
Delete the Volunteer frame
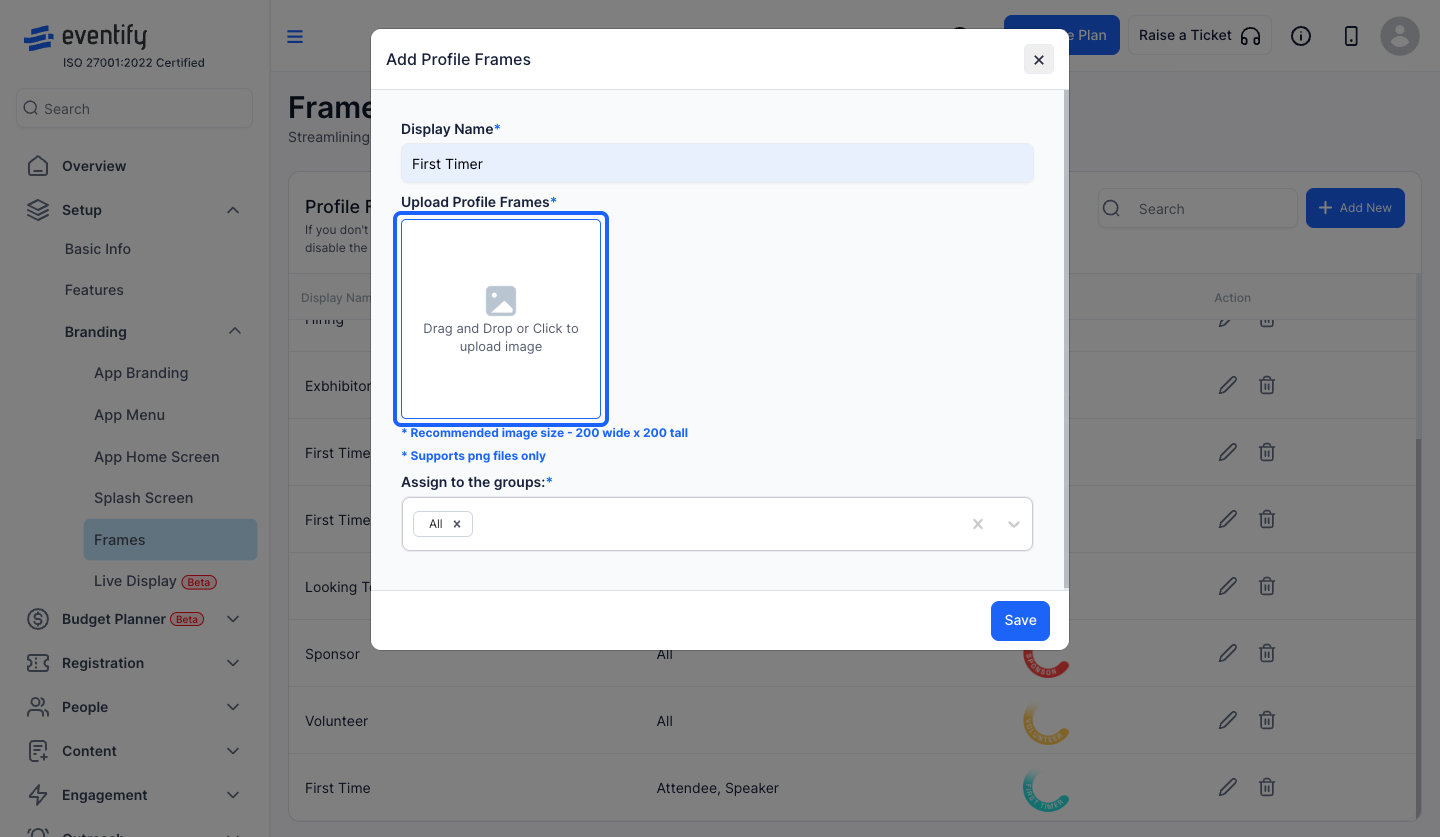1267,720
